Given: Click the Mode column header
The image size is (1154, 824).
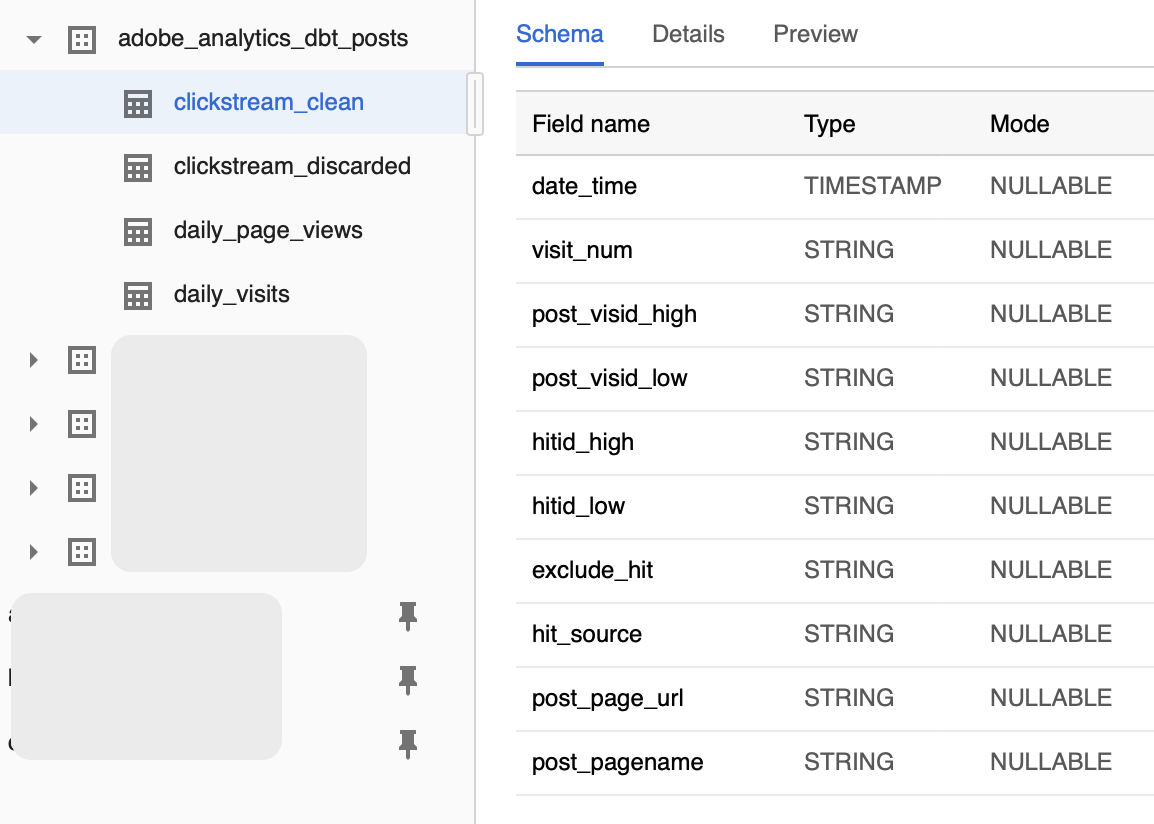Looking at the screenshot, I should [1019, 124].
